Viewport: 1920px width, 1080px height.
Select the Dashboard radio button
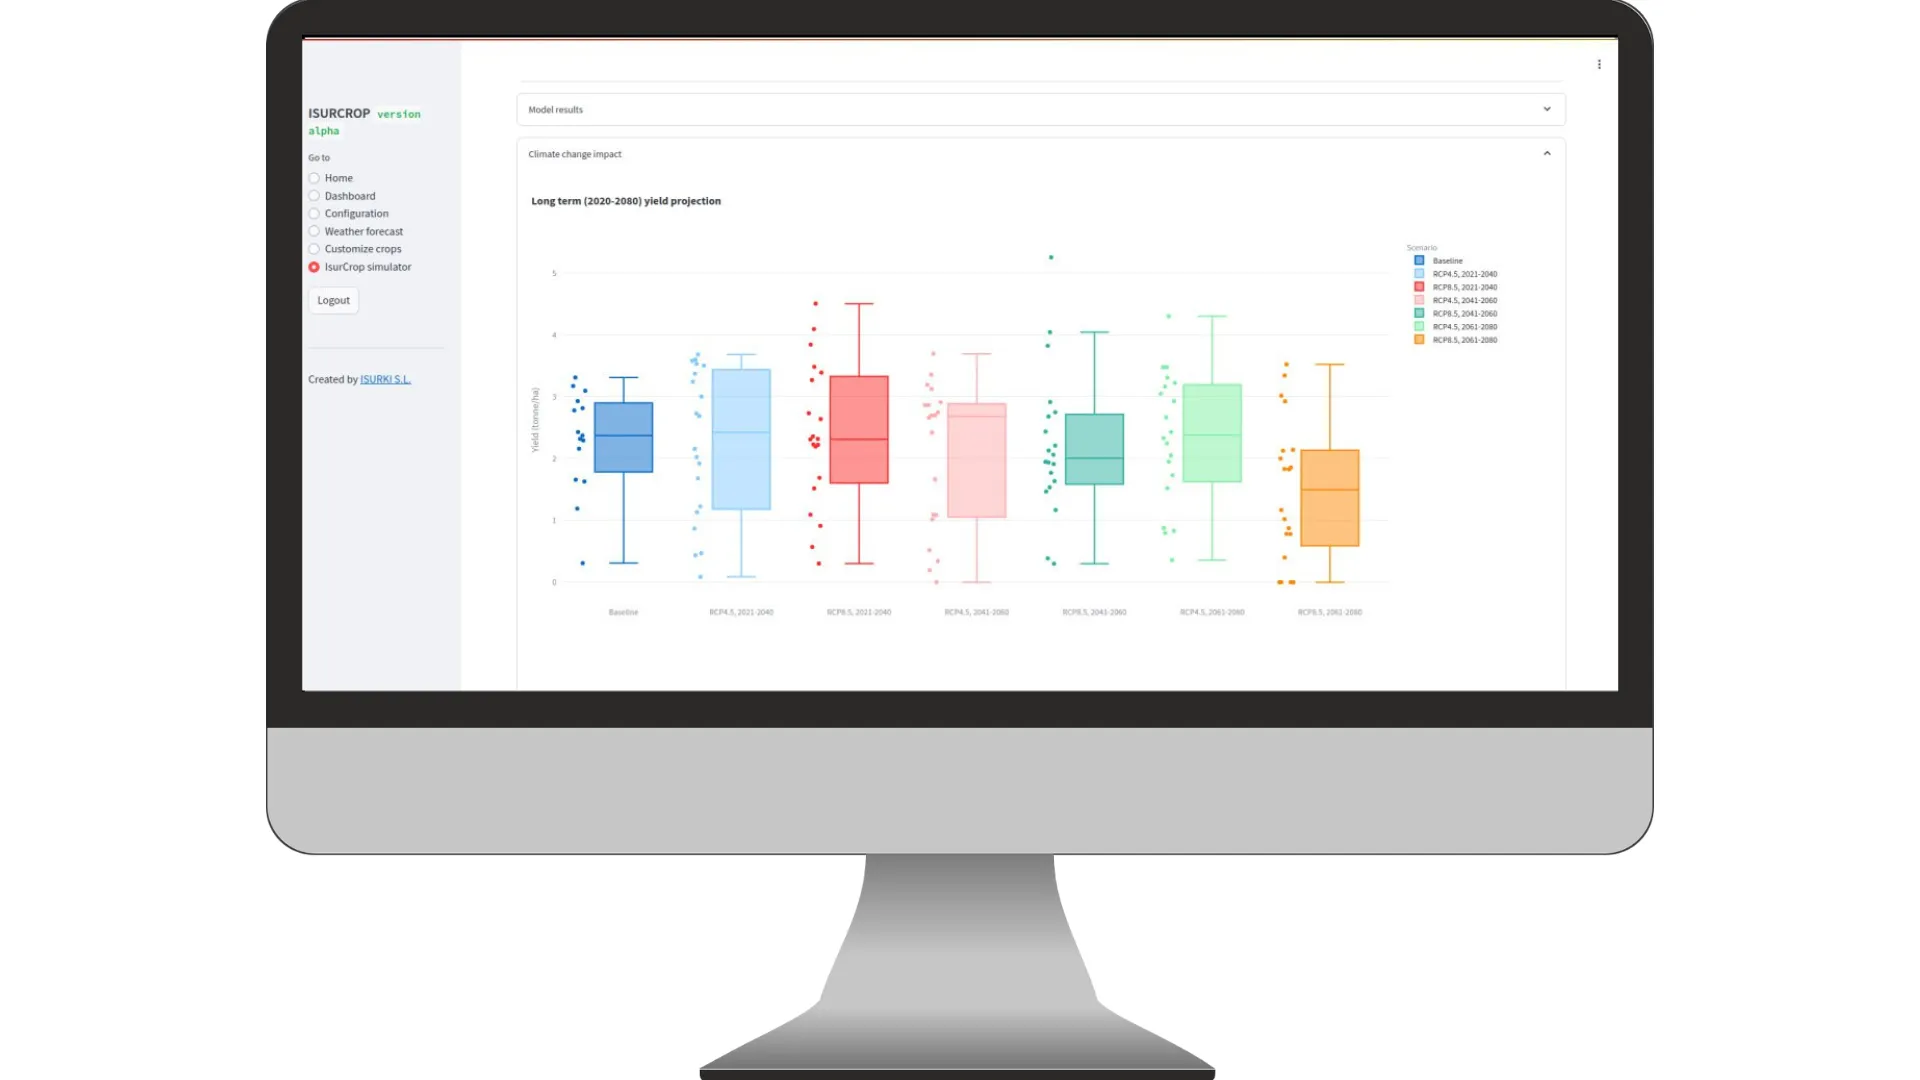(314, 195)
